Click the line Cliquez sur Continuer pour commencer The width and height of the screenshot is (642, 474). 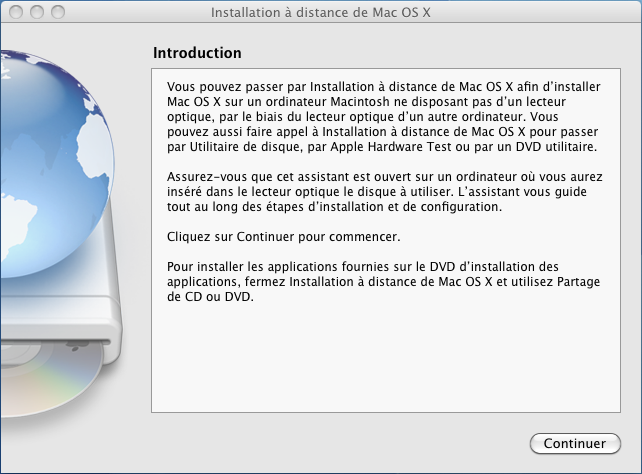coord(283,237)
